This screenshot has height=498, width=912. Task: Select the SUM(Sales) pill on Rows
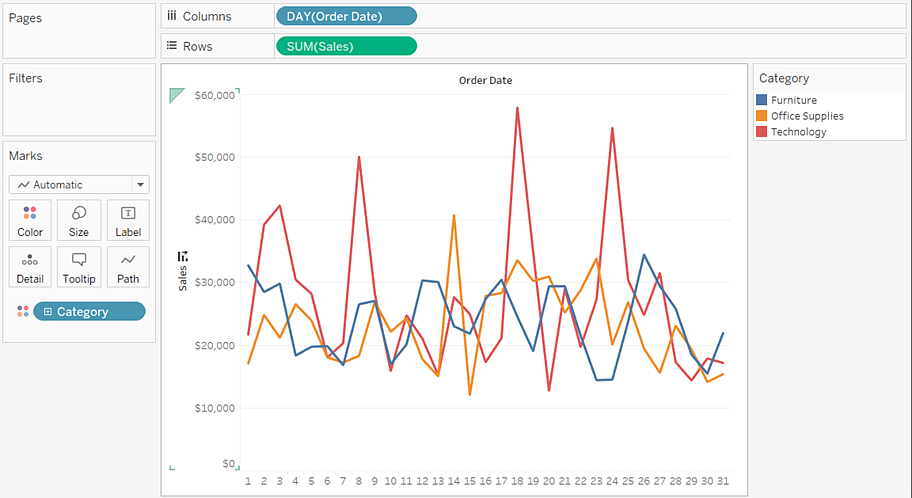click(x=345, y=46)
